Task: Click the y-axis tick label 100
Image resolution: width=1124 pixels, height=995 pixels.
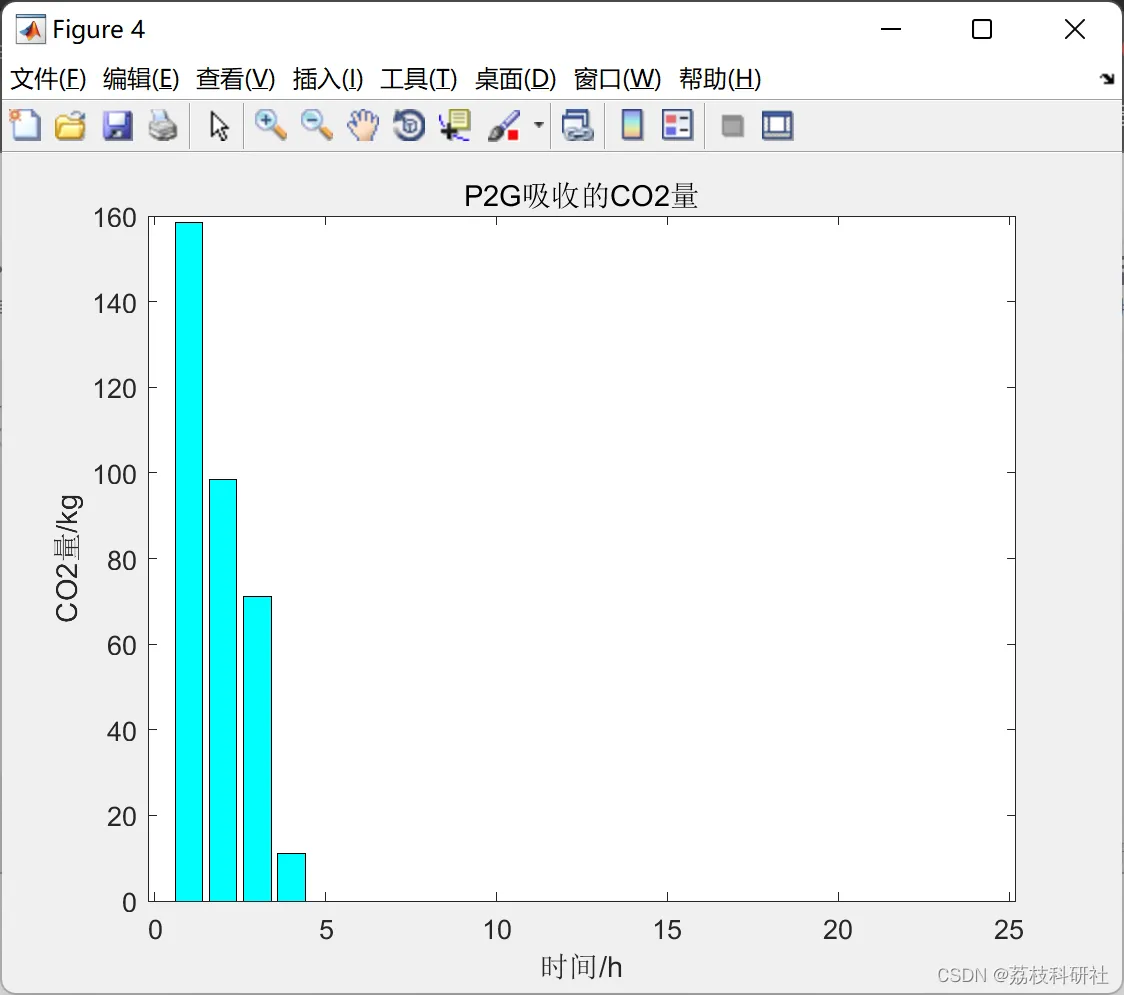Action: point(115,475)
